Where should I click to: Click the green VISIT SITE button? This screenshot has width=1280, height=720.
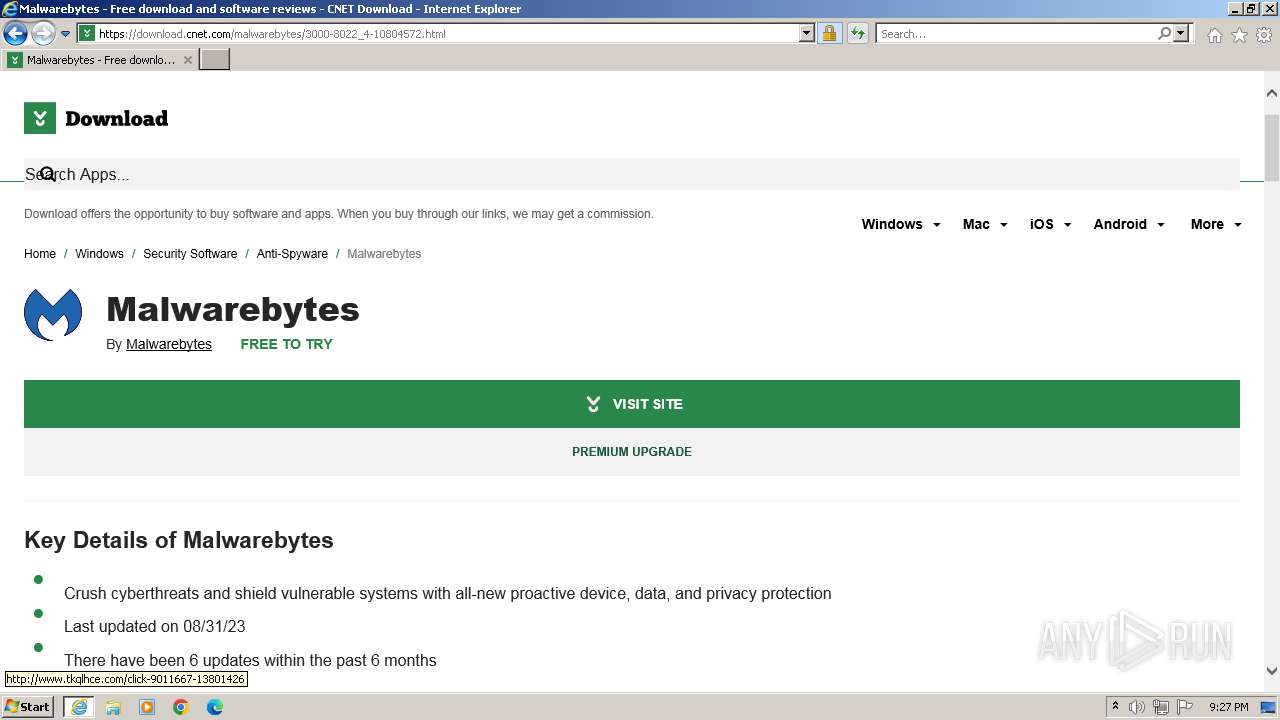click(632, 404)
